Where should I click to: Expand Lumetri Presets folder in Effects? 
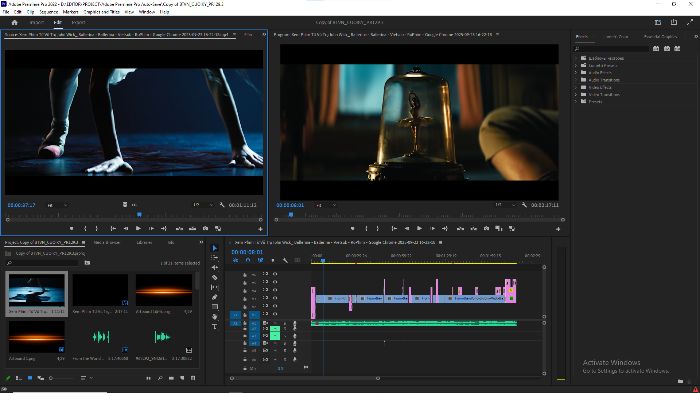click(576, 66)
